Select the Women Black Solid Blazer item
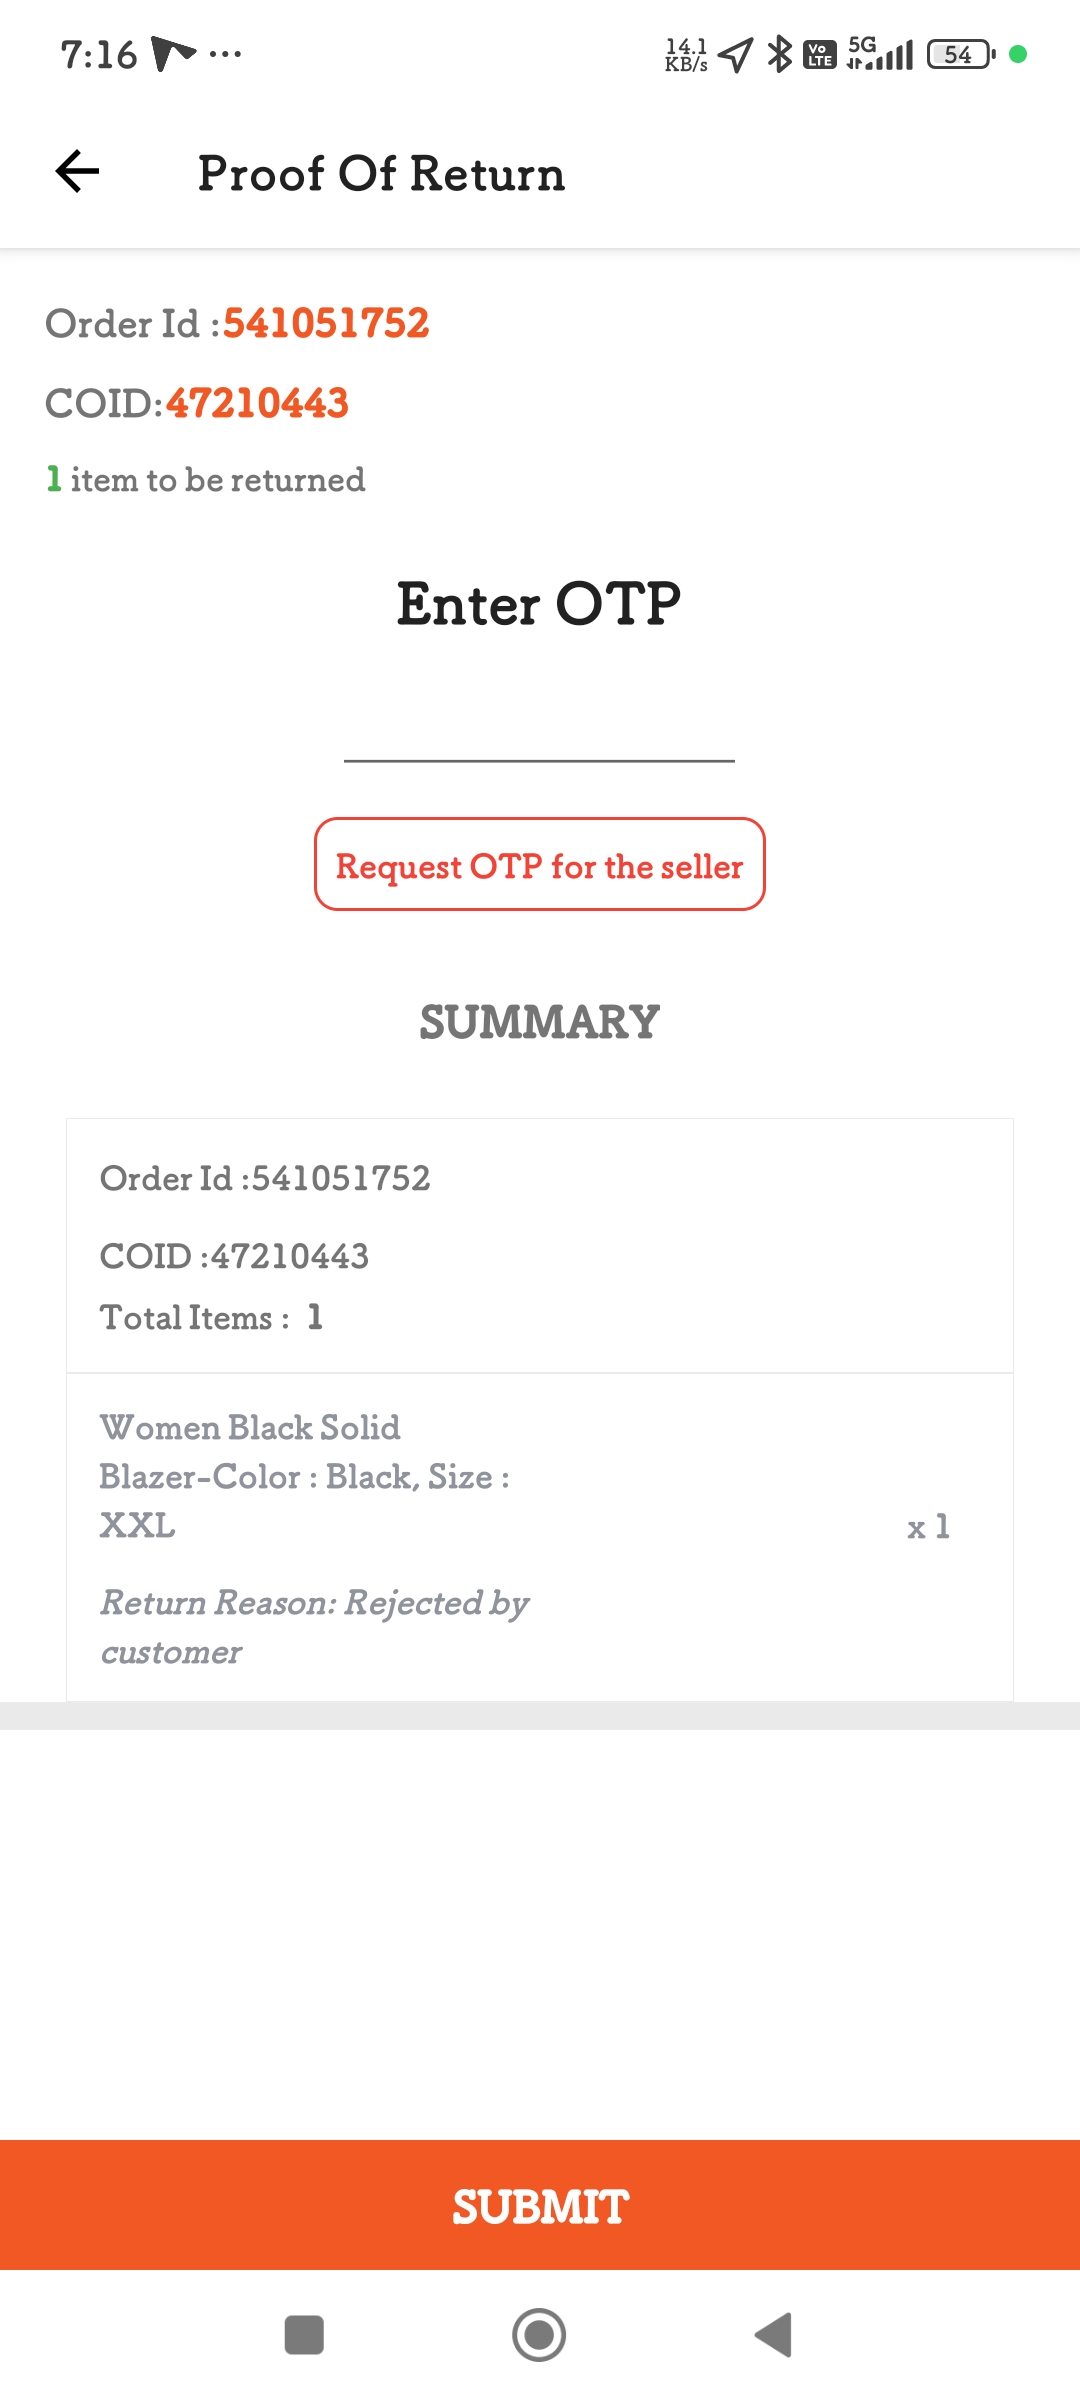 point(304,1476)
